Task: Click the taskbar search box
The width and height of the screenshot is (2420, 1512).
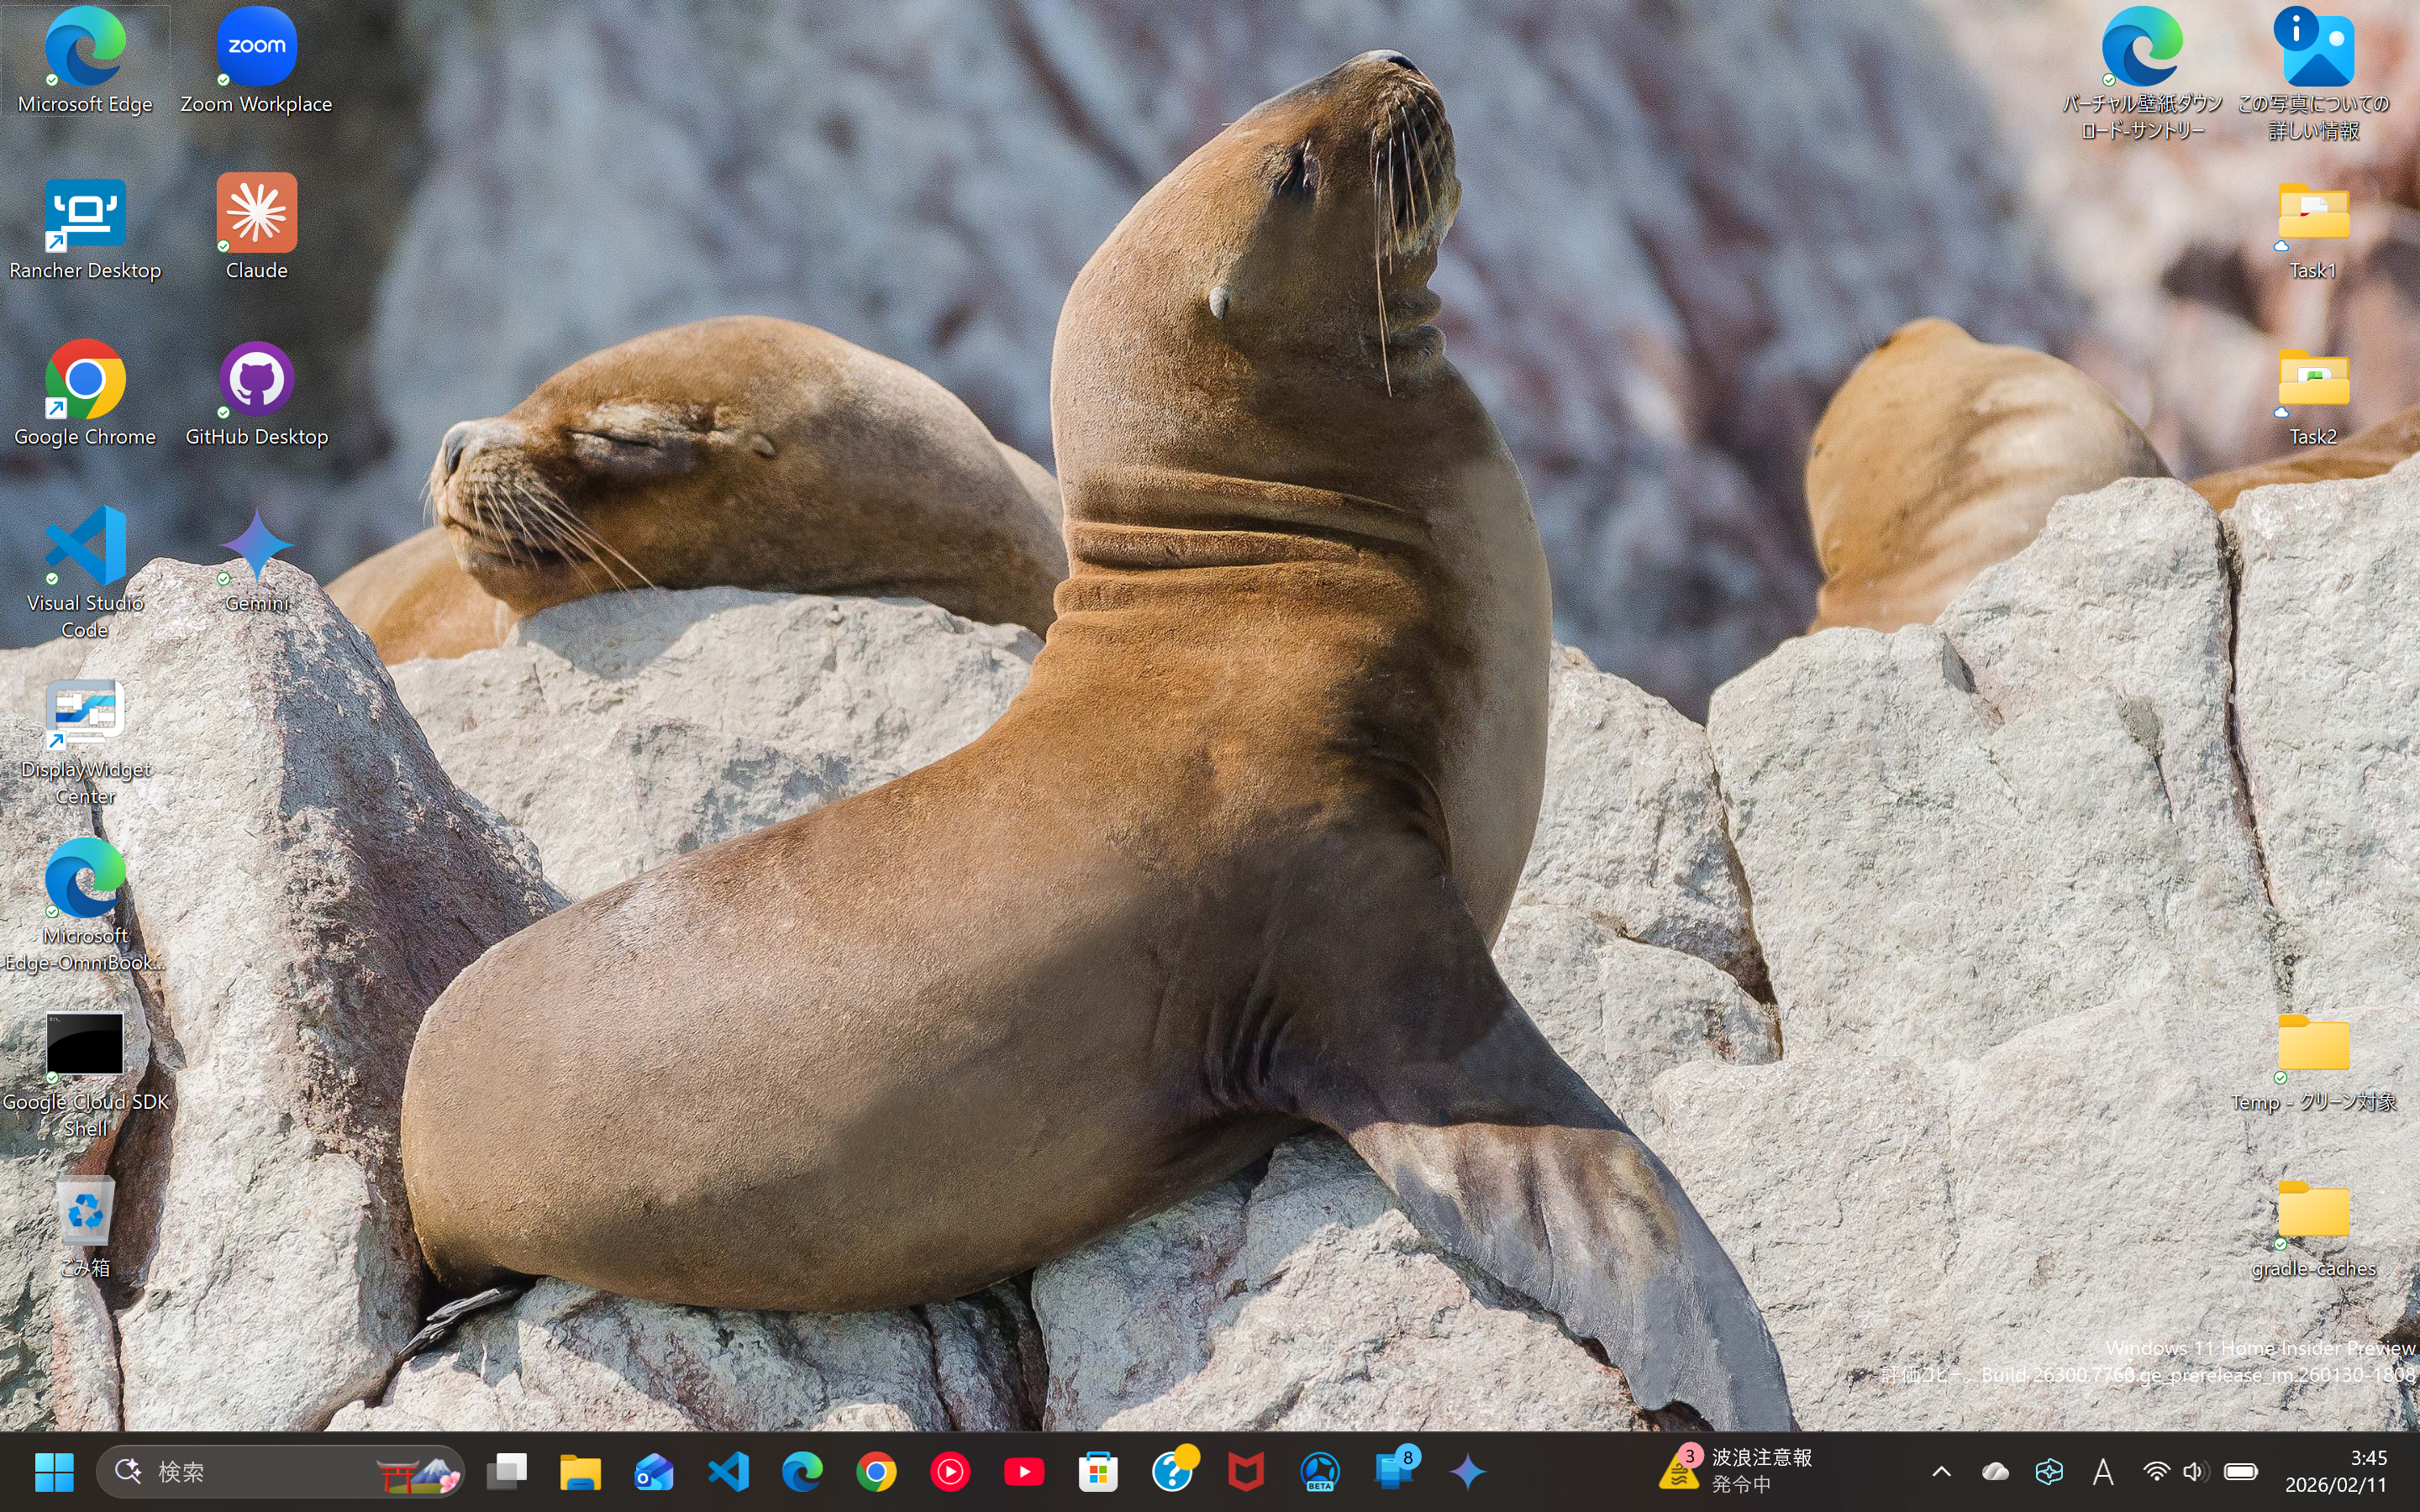Action: point(260,1471)
